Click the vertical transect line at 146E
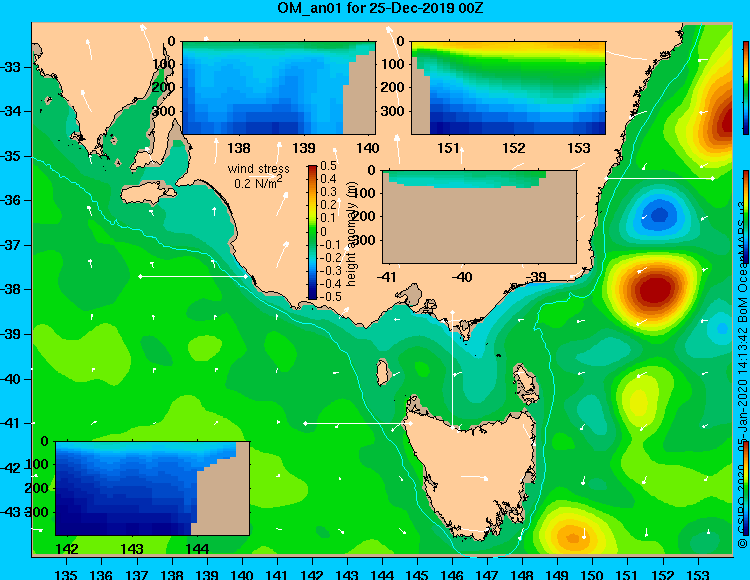Screen dimensions: 750x580 452,370
